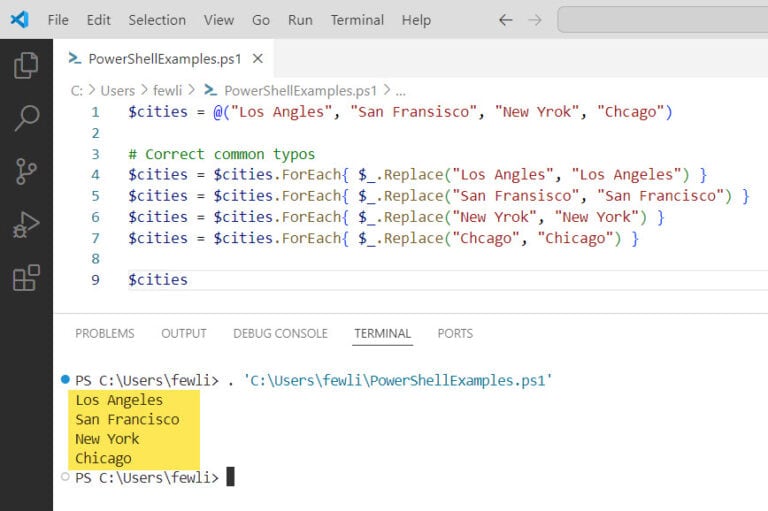Click the command center search box
The width and height of the screenshot is (768, 511).
[662, 20]
